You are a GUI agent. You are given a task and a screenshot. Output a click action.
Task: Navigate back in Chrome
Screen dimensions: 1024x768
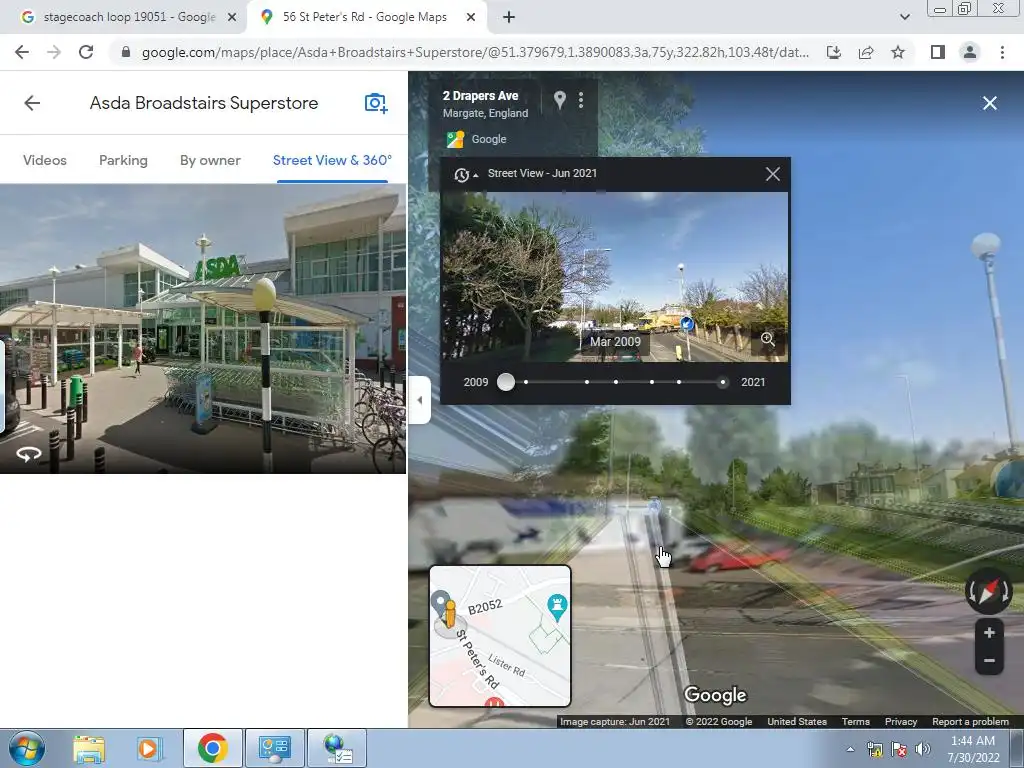(x=22, y=52)
